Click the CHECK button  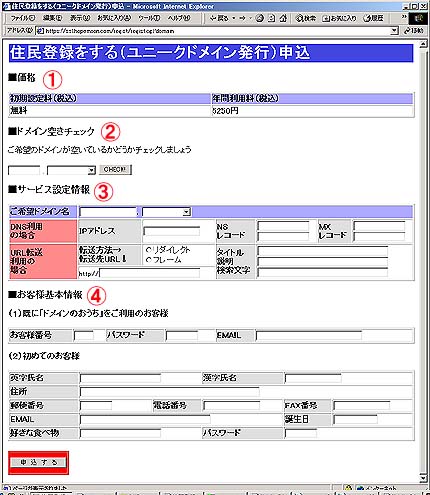tap(115, 170)
